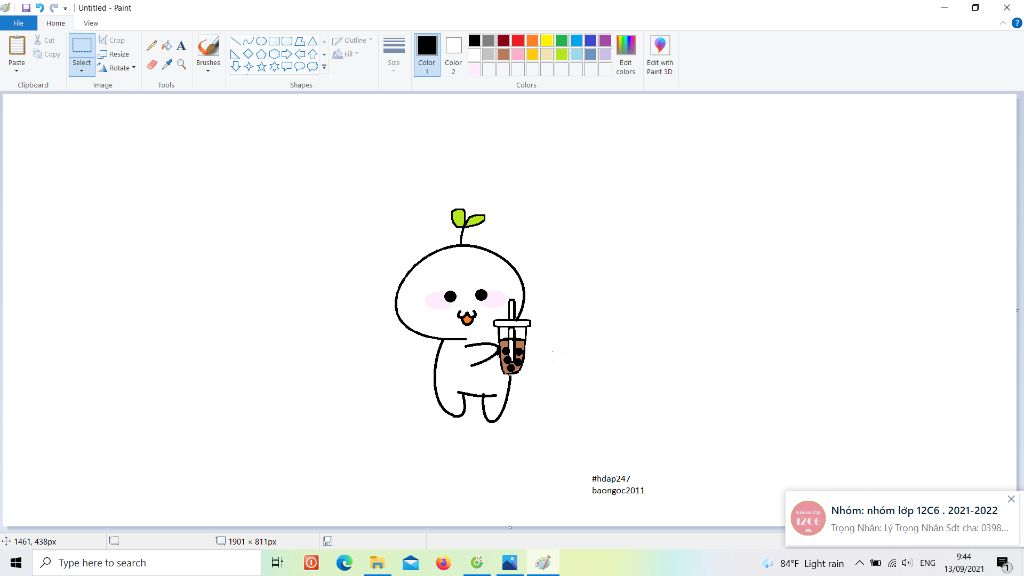Choose the Right arrow shape

[x=287, y=54]
